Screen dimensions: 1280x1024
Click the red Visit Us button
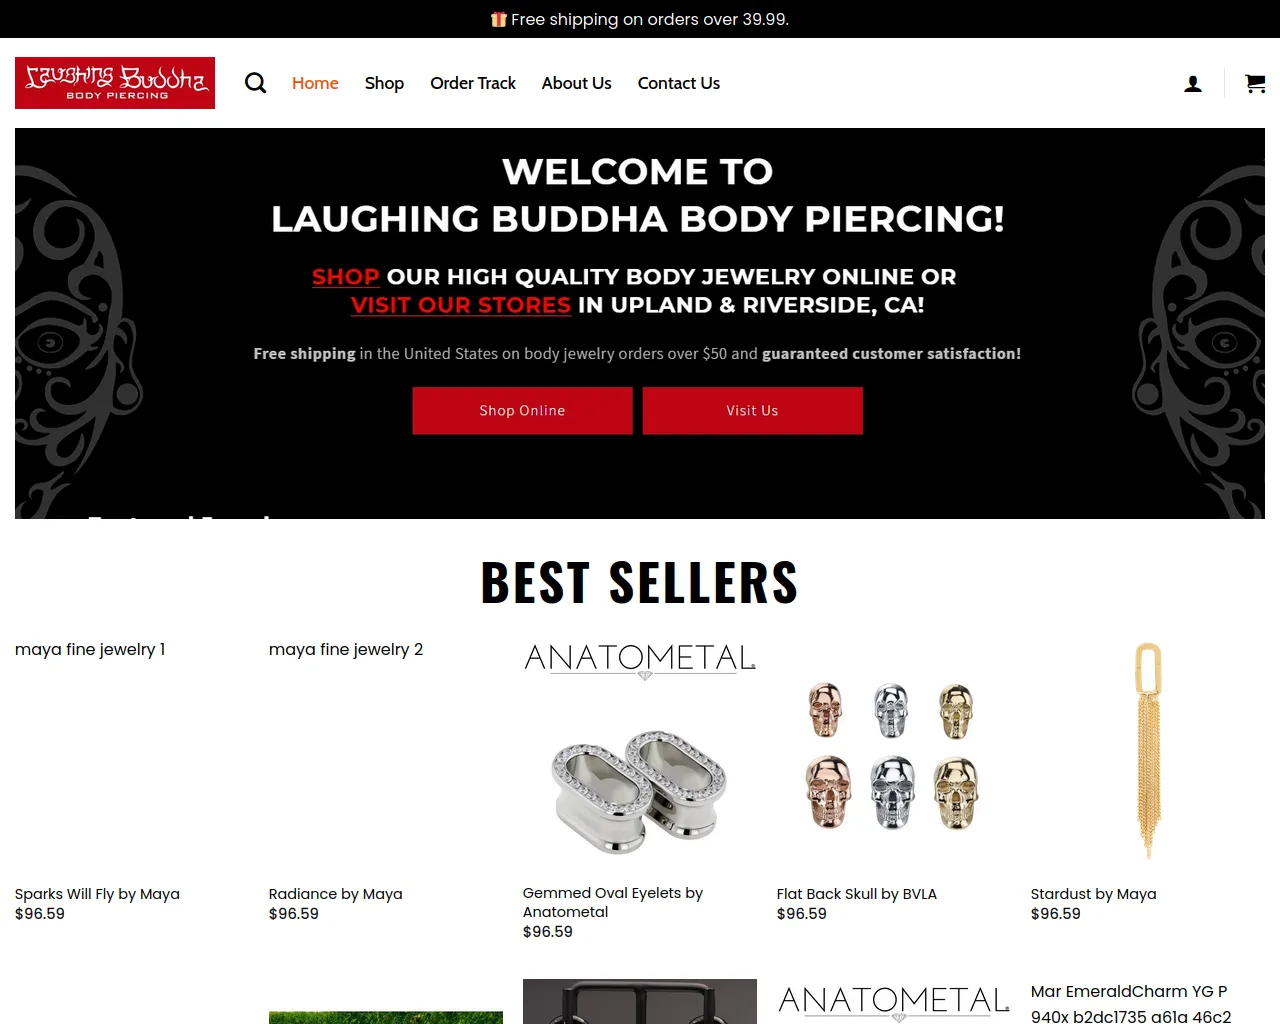[x=752, y=411]
